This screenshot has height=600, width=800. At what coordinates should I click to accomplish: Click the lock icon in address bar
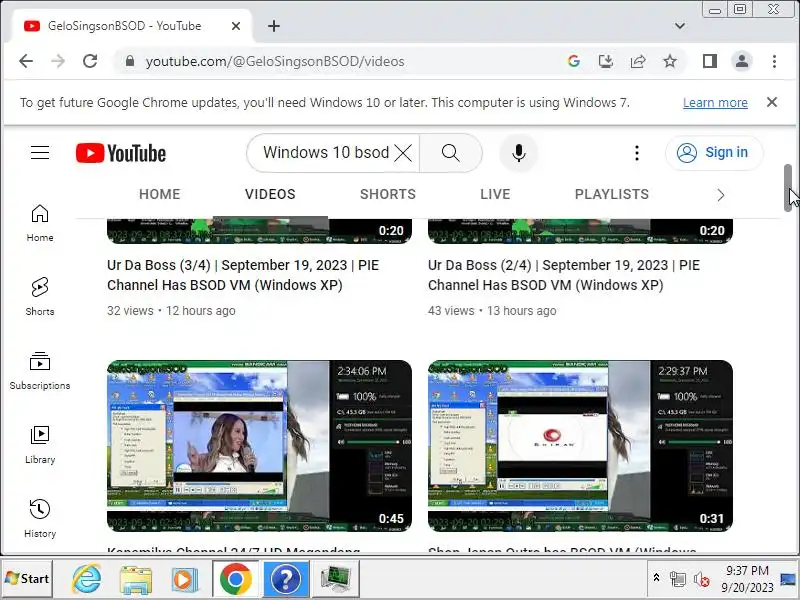click(130, 61)
